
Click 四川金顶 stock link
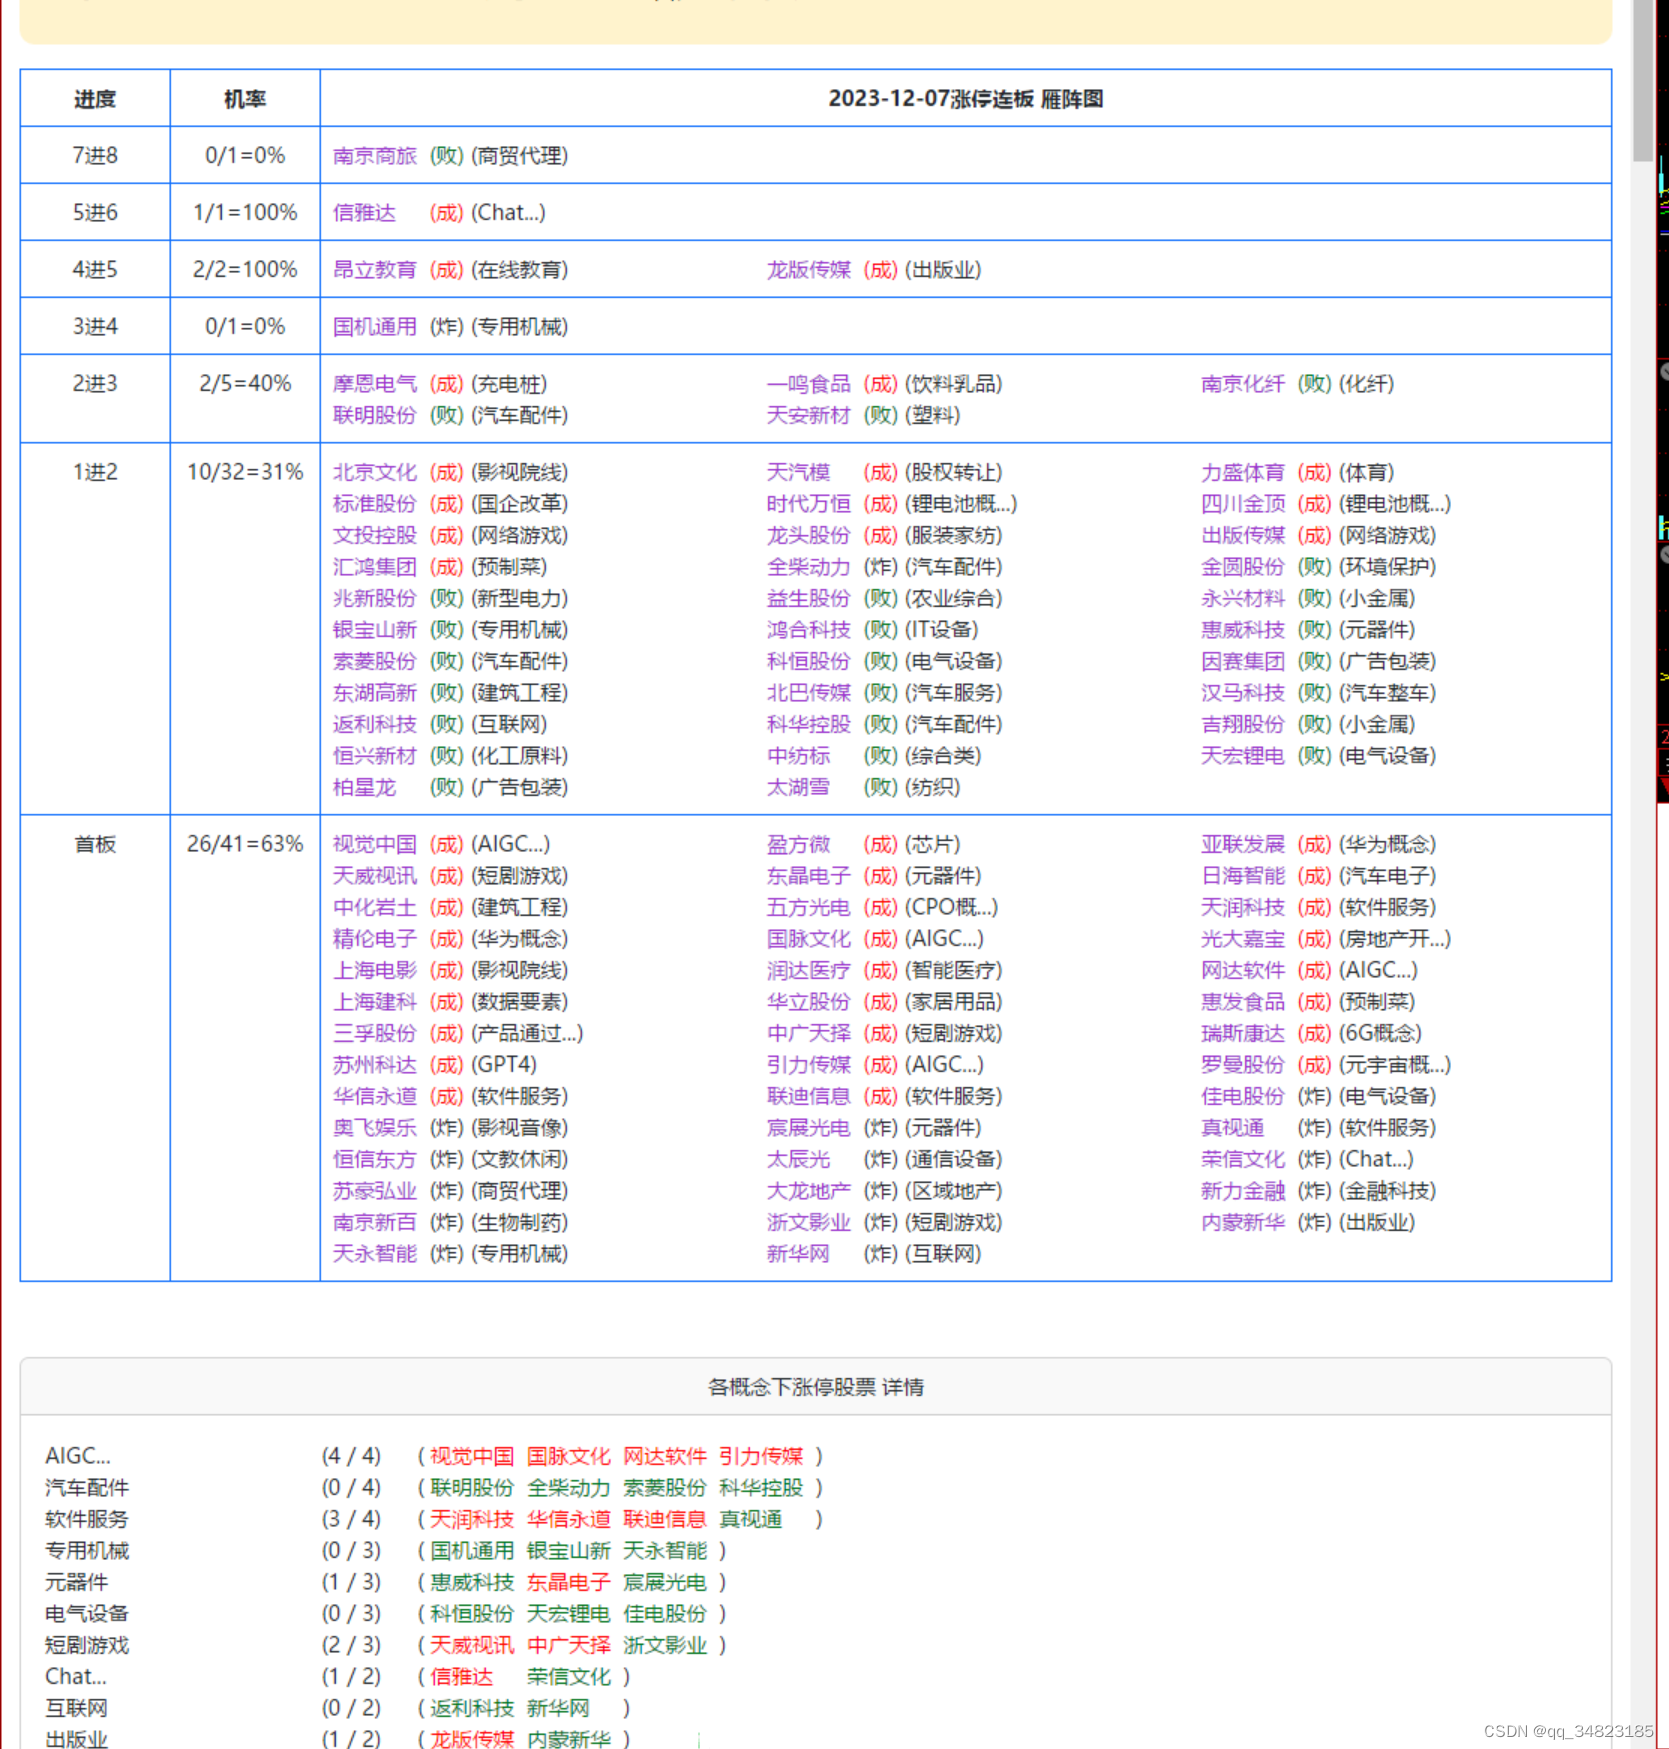(1242, 504)
